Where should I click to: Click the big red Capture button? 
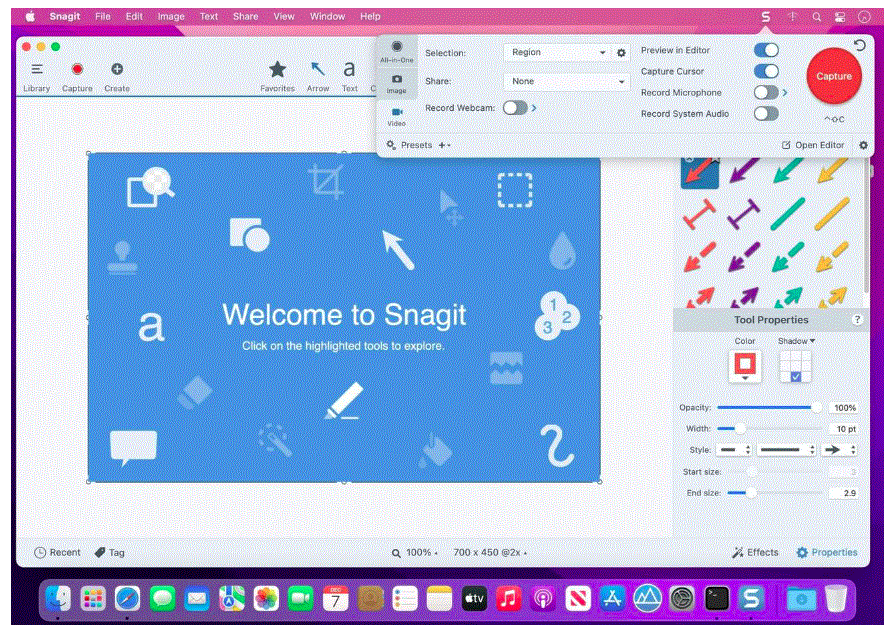833,76
